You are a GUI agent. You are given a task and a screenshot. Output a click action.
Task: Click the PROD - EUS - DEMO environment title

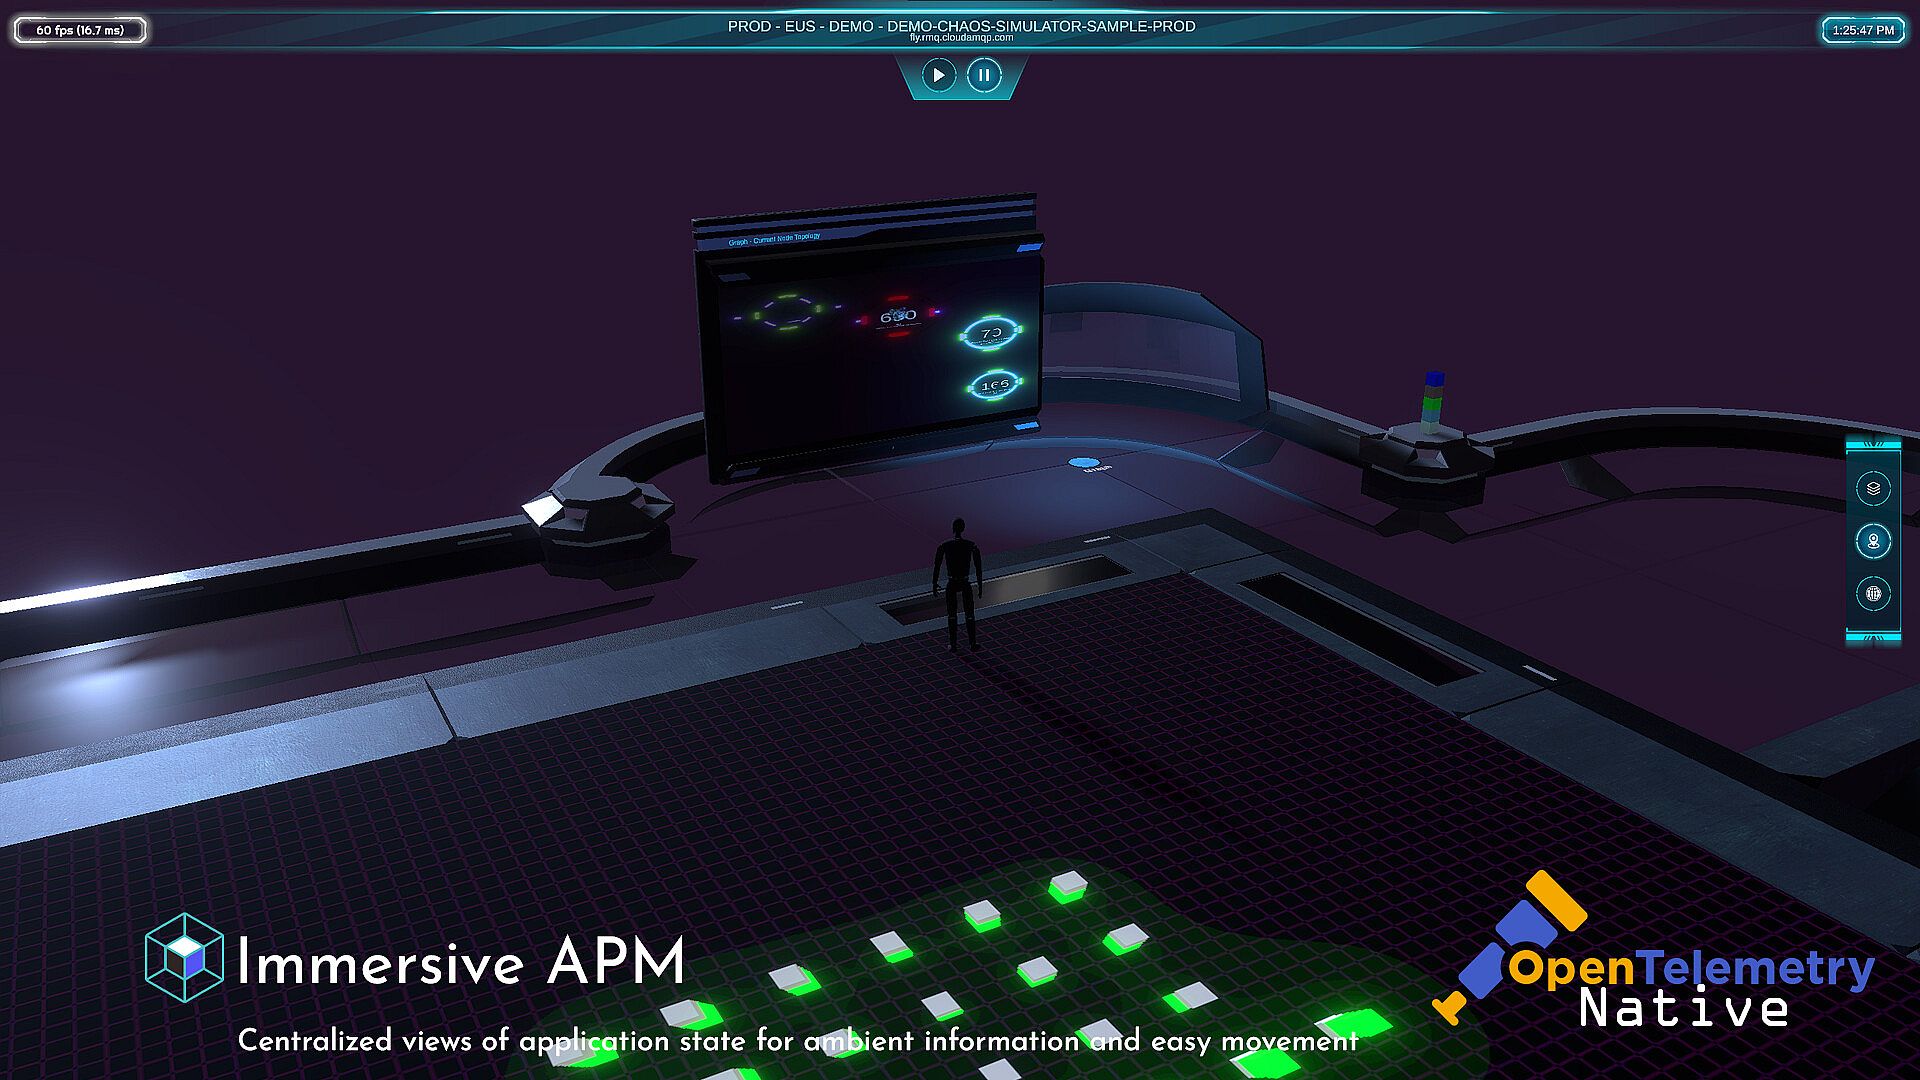pyautogui.click(x=960, y=26)
